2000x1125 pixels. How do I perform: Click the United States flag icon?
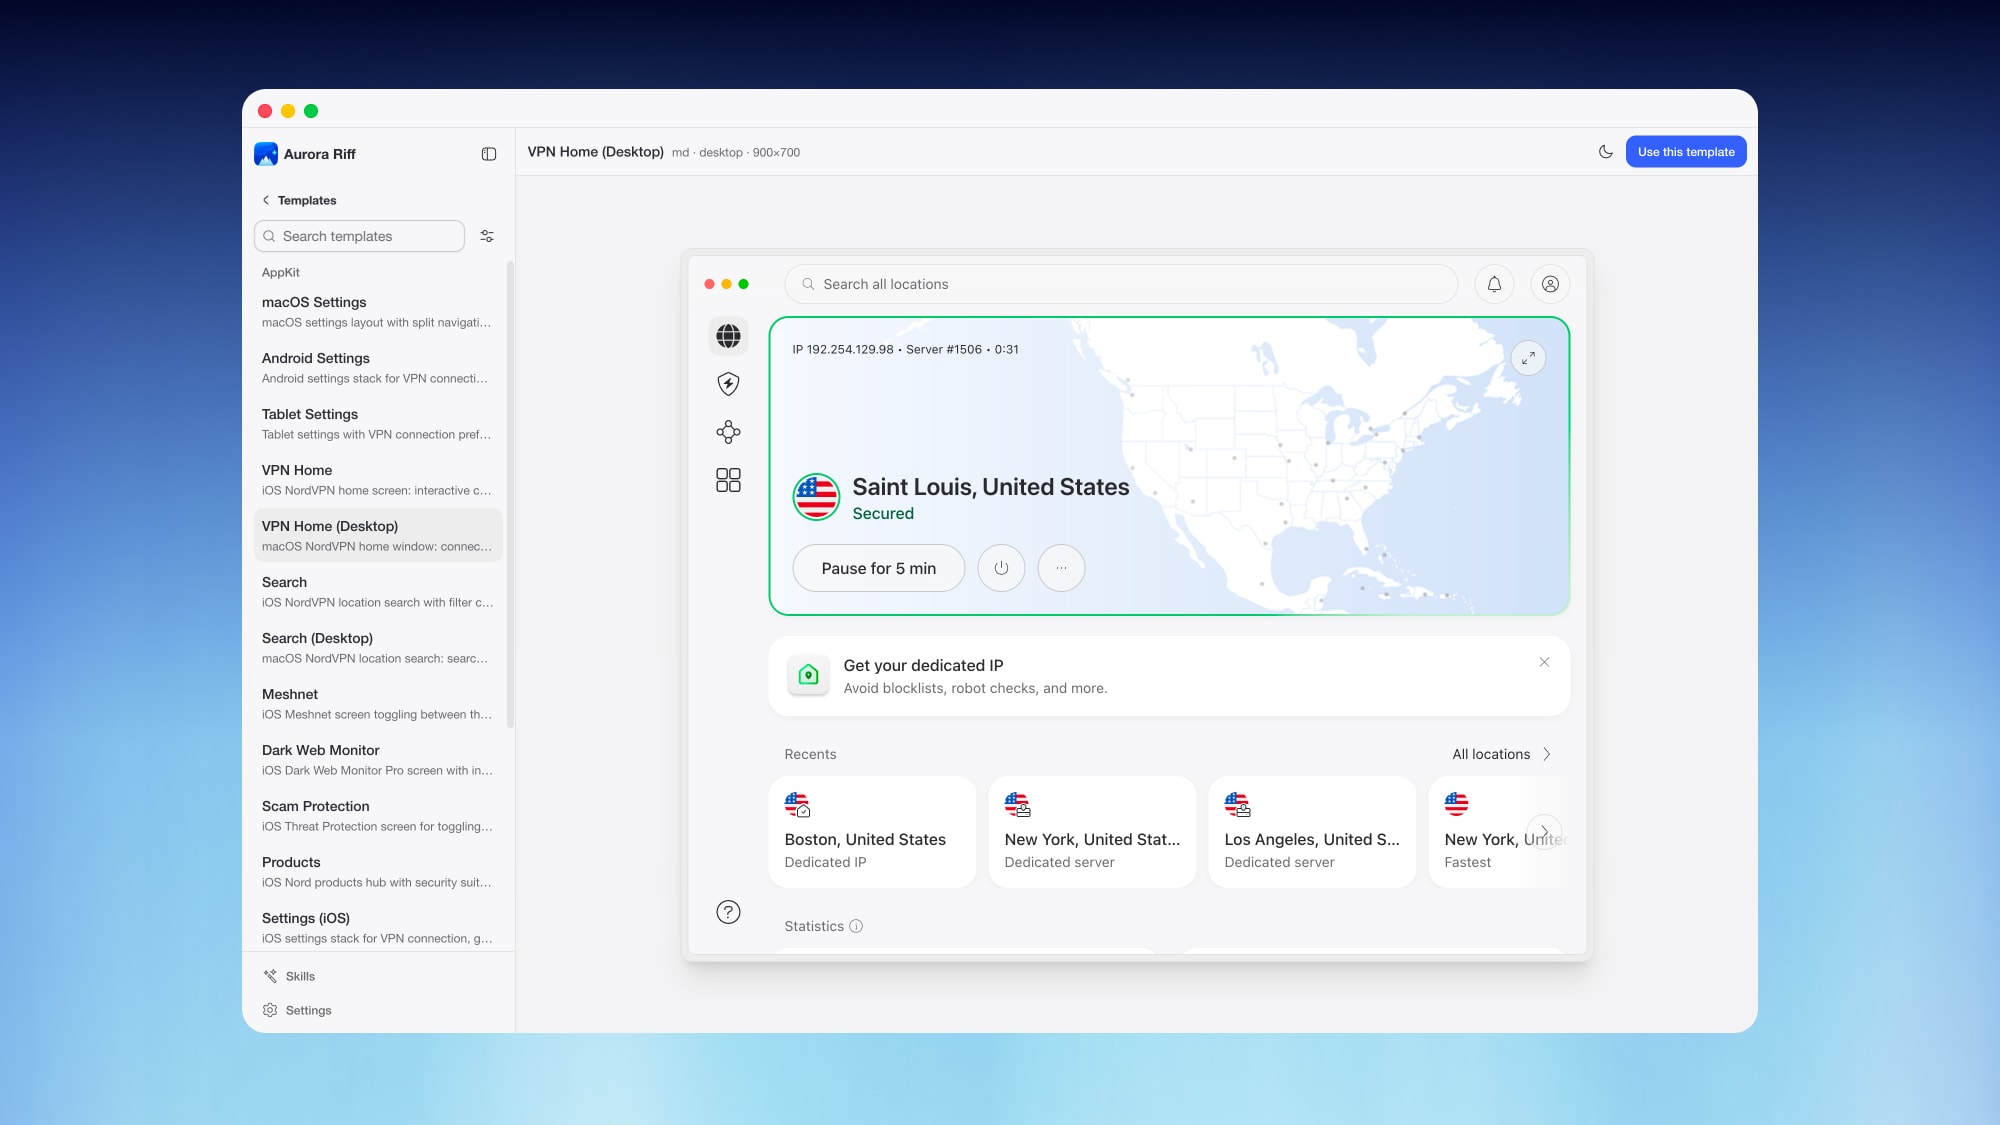pyautogui.click(x=816, y=497)
